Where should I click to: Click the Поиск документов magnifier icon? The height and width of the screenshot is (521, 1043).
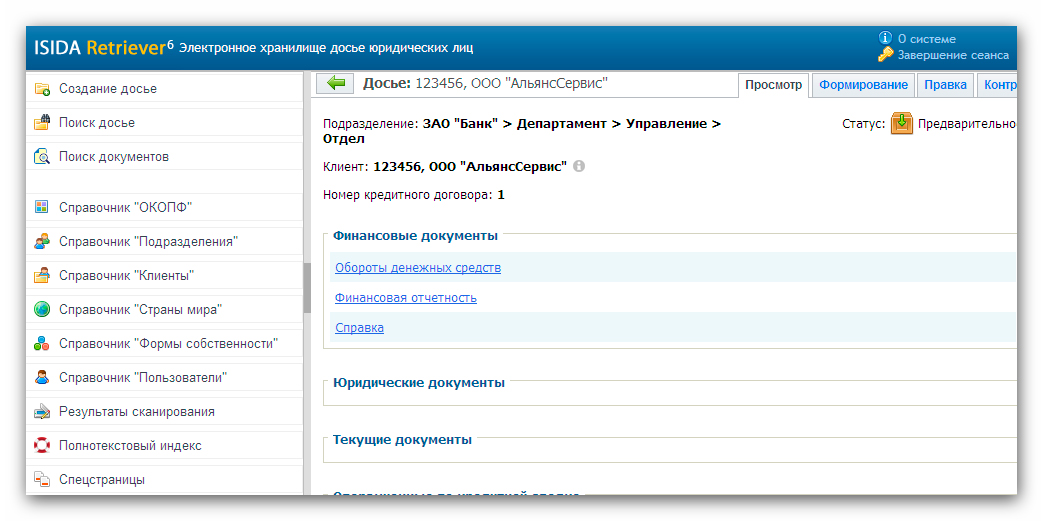[x=42, y=157]
